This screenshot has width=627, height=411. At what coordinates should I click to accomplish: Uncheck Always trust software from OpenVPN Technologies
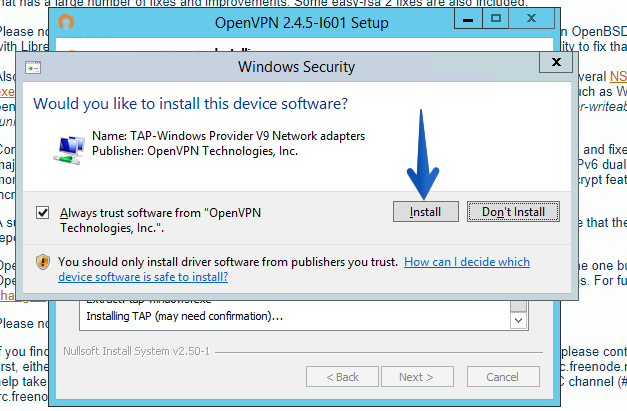[42, 212]
